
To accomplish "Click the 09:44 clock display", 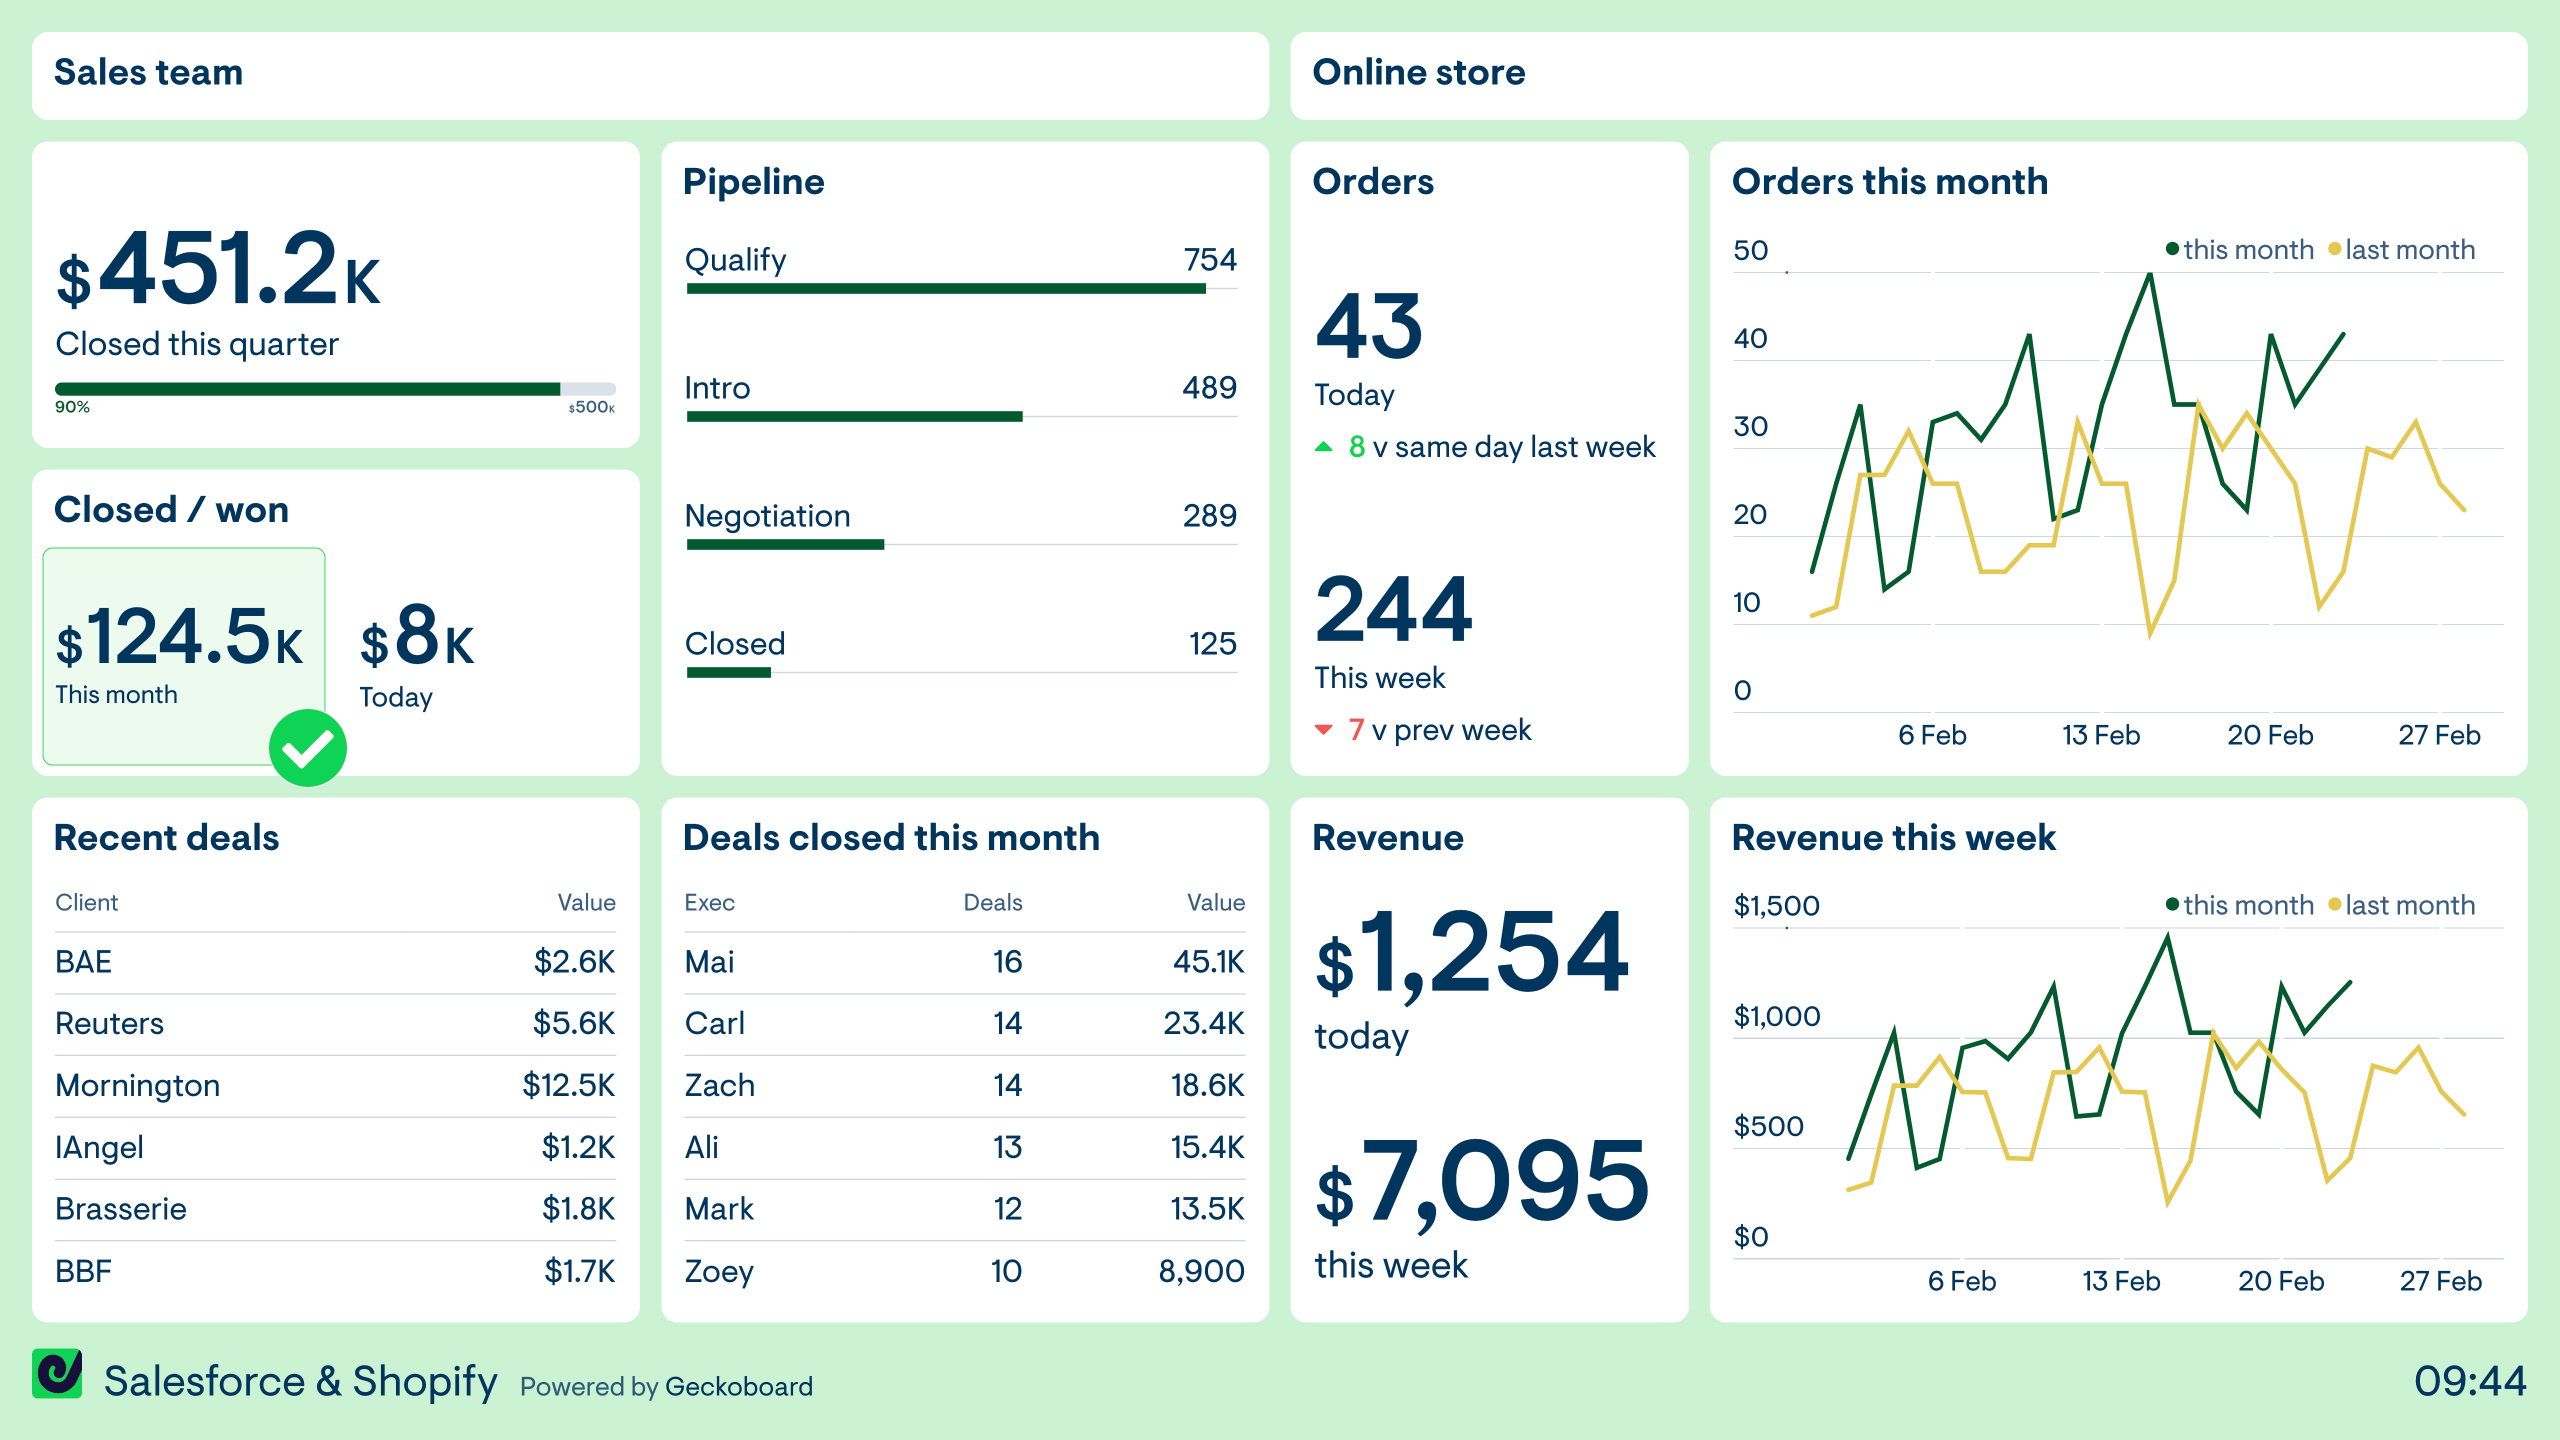I will [x=2469, y=1381].
